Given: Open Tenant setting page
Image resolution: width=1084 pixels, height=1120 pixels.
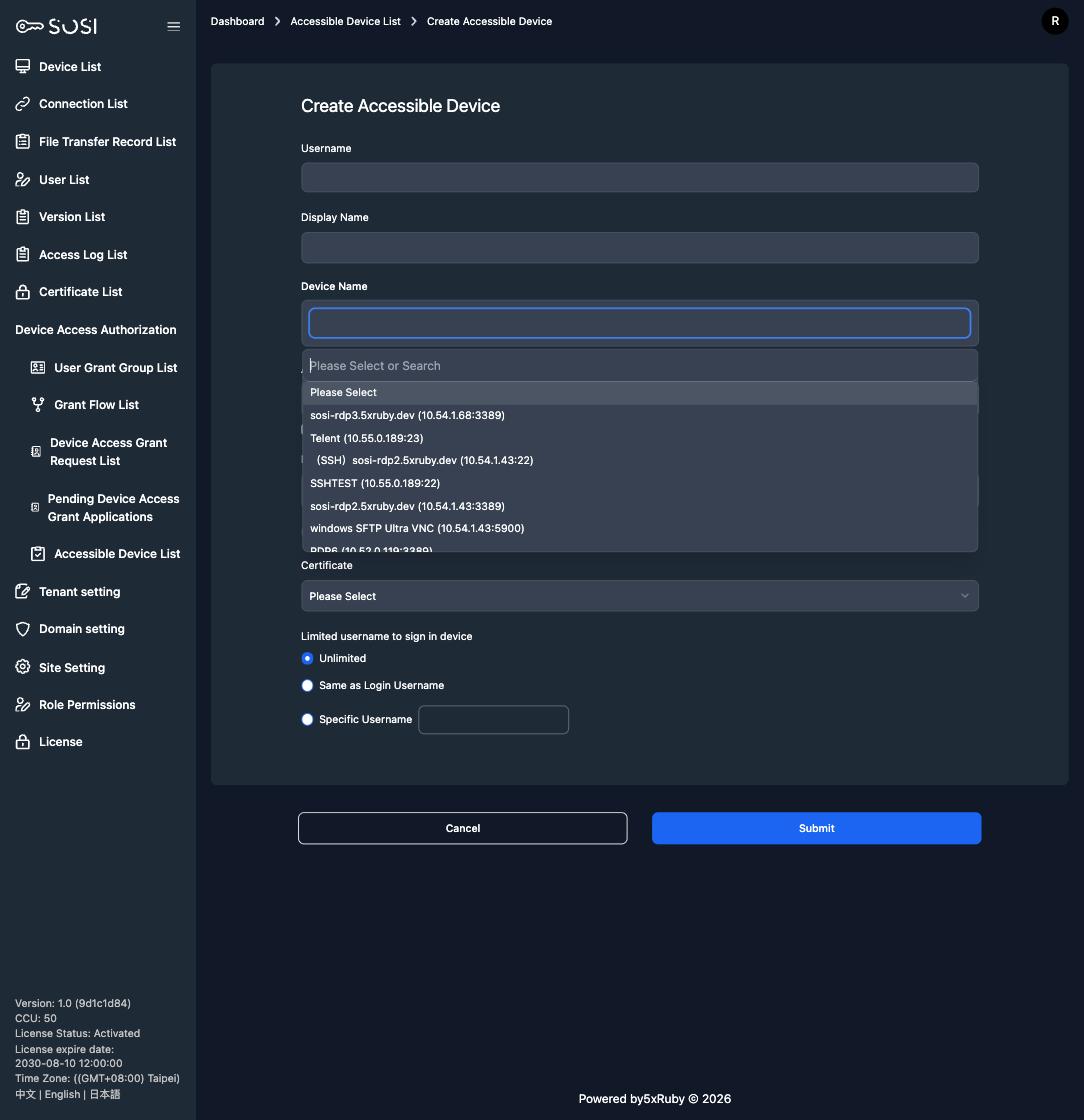Looking at the screenshot, I should tap(79, 591).
